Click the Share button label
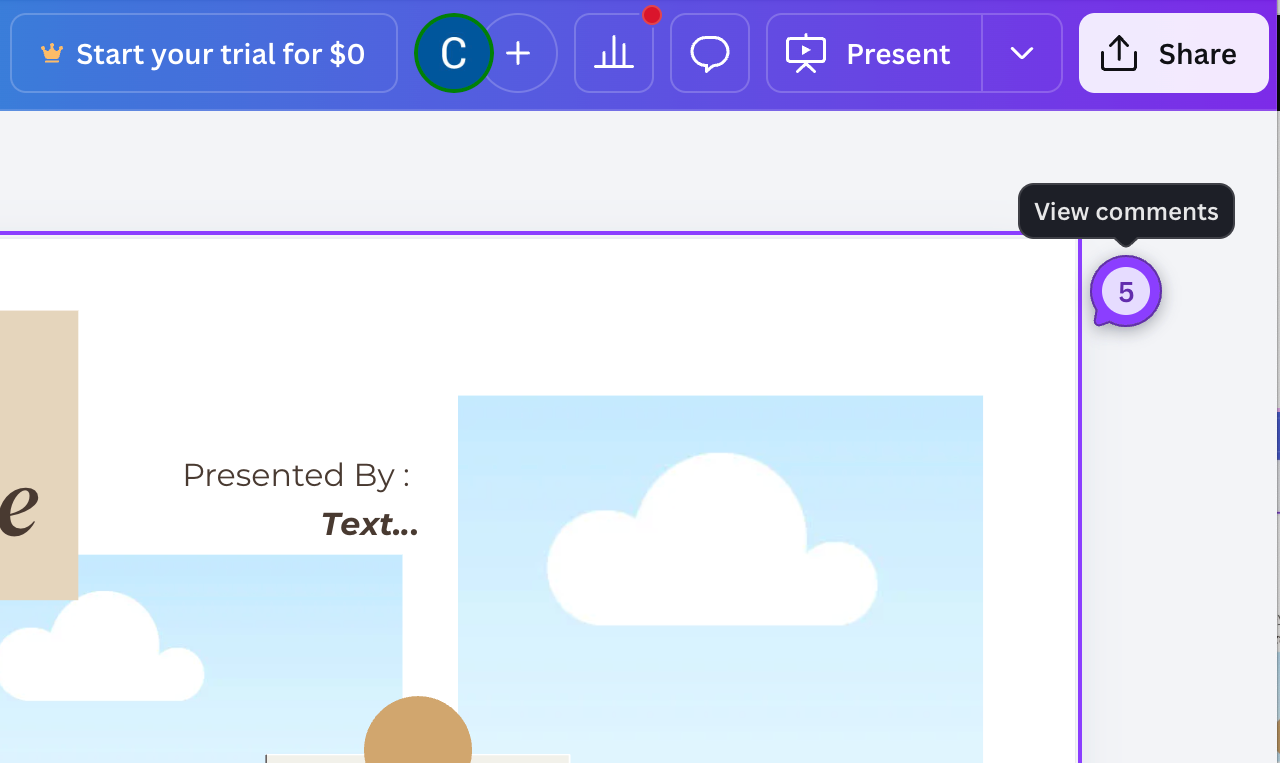The height and width of the screenshot is (763, 1280). pyautogui.click(x=1197, y=54)
